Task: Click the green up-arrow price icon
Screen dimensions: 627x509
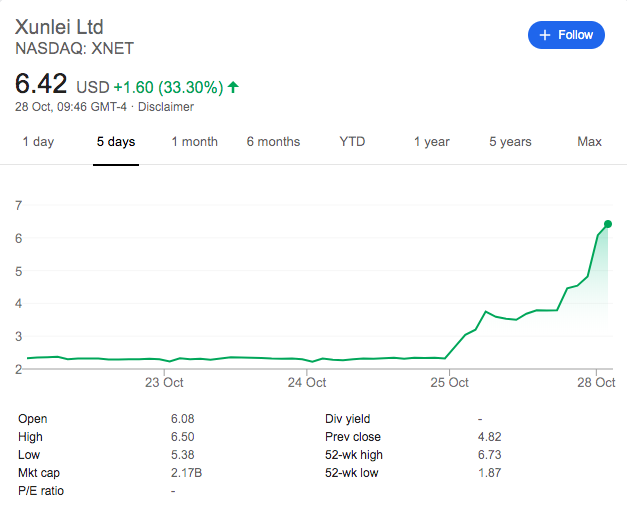Action: [x=233, y=87]
